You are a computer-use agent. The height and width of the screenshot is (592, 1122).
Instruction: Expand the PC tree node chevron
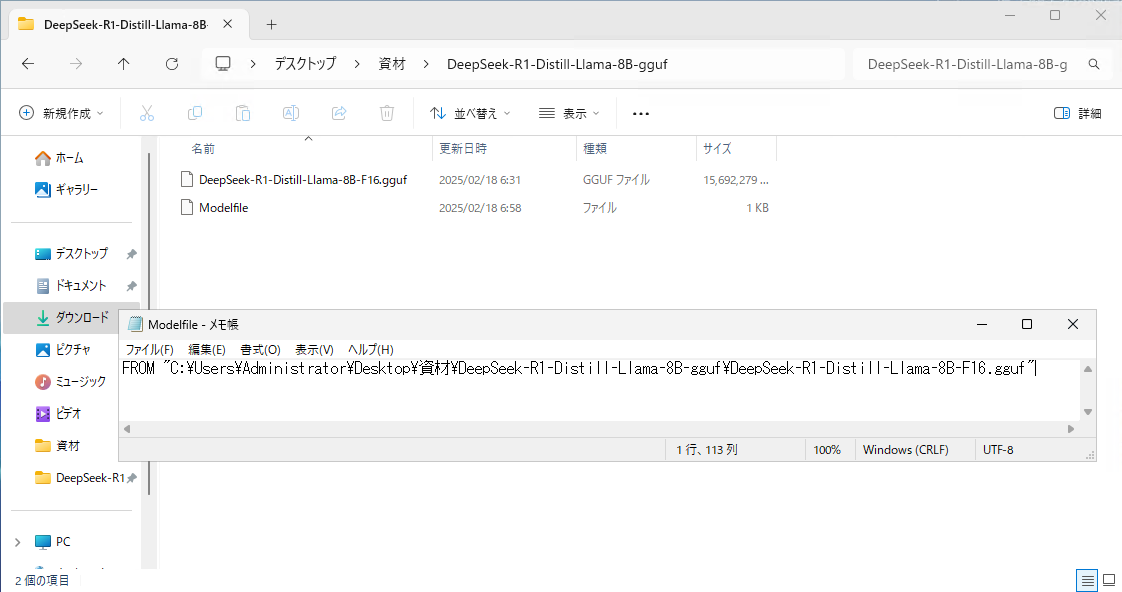[17, 542]
